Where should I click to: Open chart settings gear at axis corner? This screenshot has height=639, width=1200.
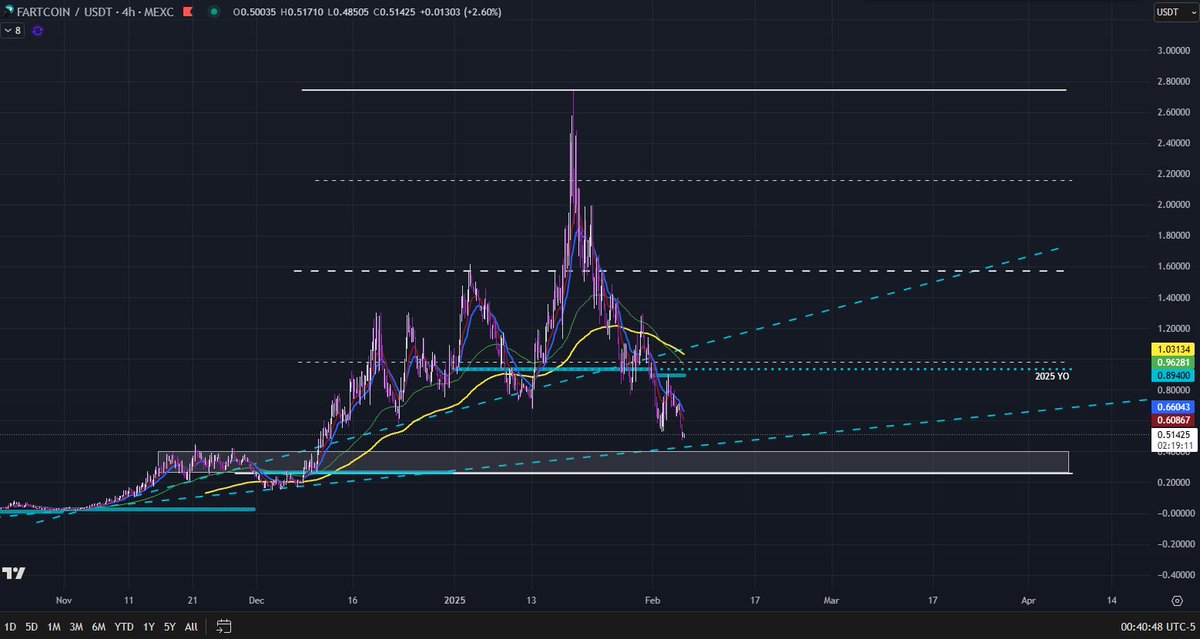(1177, 600)
